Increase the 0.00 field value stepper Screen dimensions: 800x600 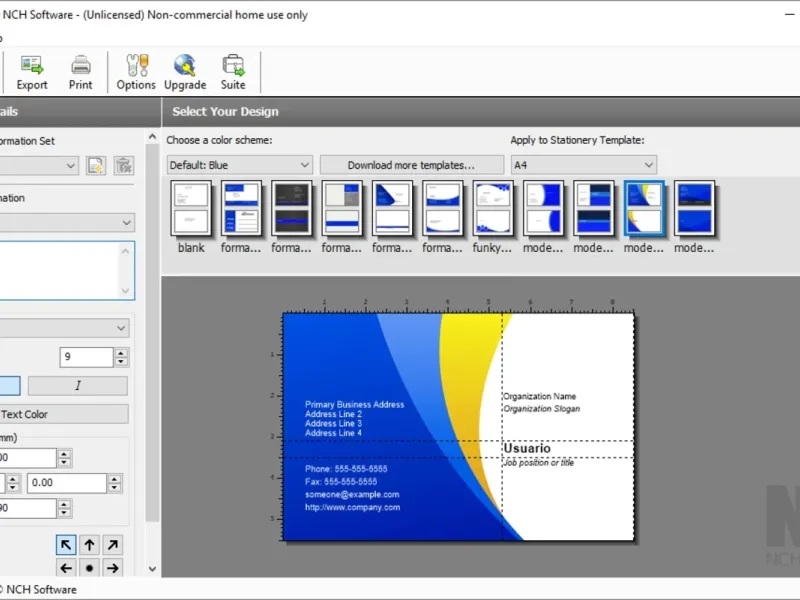(x=115, y=478)
